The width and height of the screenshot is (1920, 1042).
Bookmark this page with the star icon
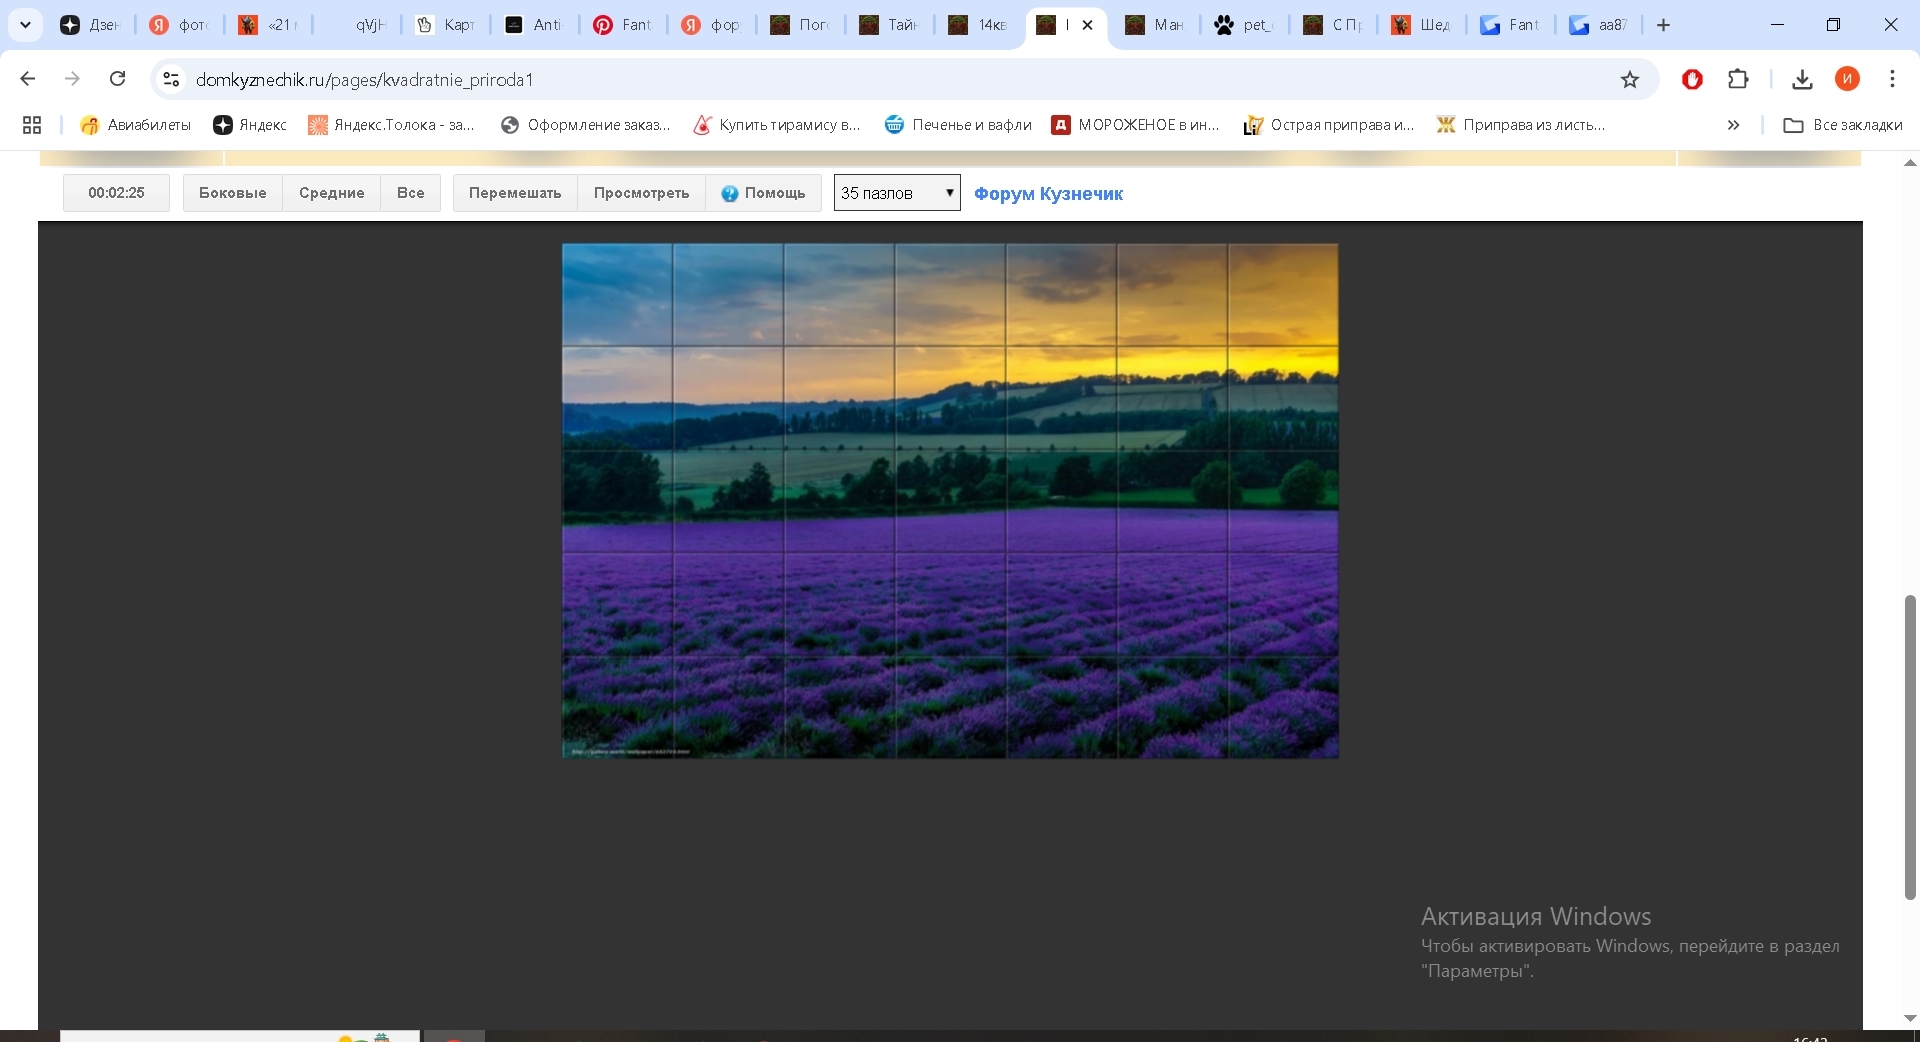click(x=1630, y=80)
